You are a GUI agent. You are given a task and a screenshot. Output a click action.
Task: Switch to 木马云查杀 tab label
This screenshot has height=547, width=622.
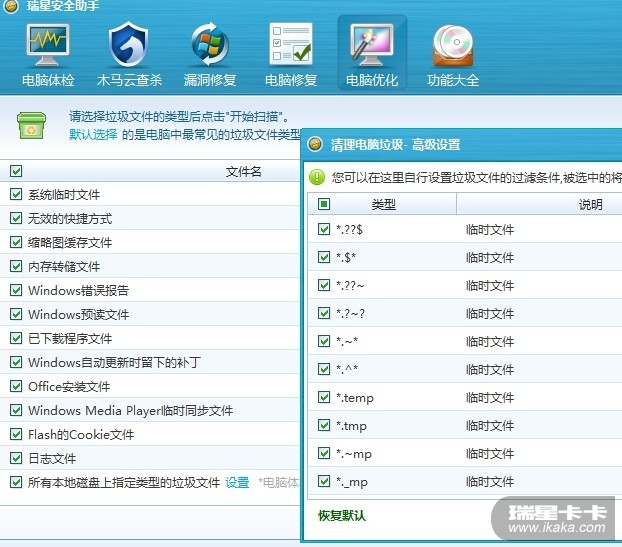pos(129,80)
